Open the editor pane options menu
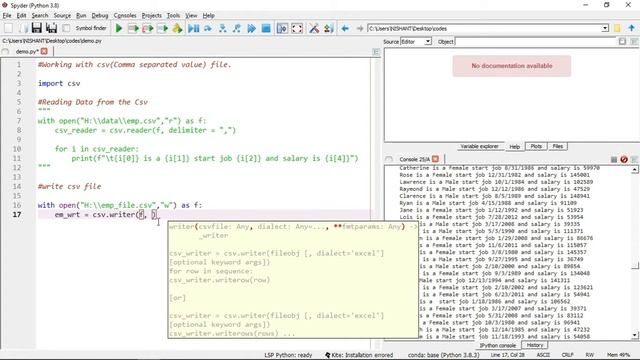This screenshot has width=640, height=360. pos(376,52)
